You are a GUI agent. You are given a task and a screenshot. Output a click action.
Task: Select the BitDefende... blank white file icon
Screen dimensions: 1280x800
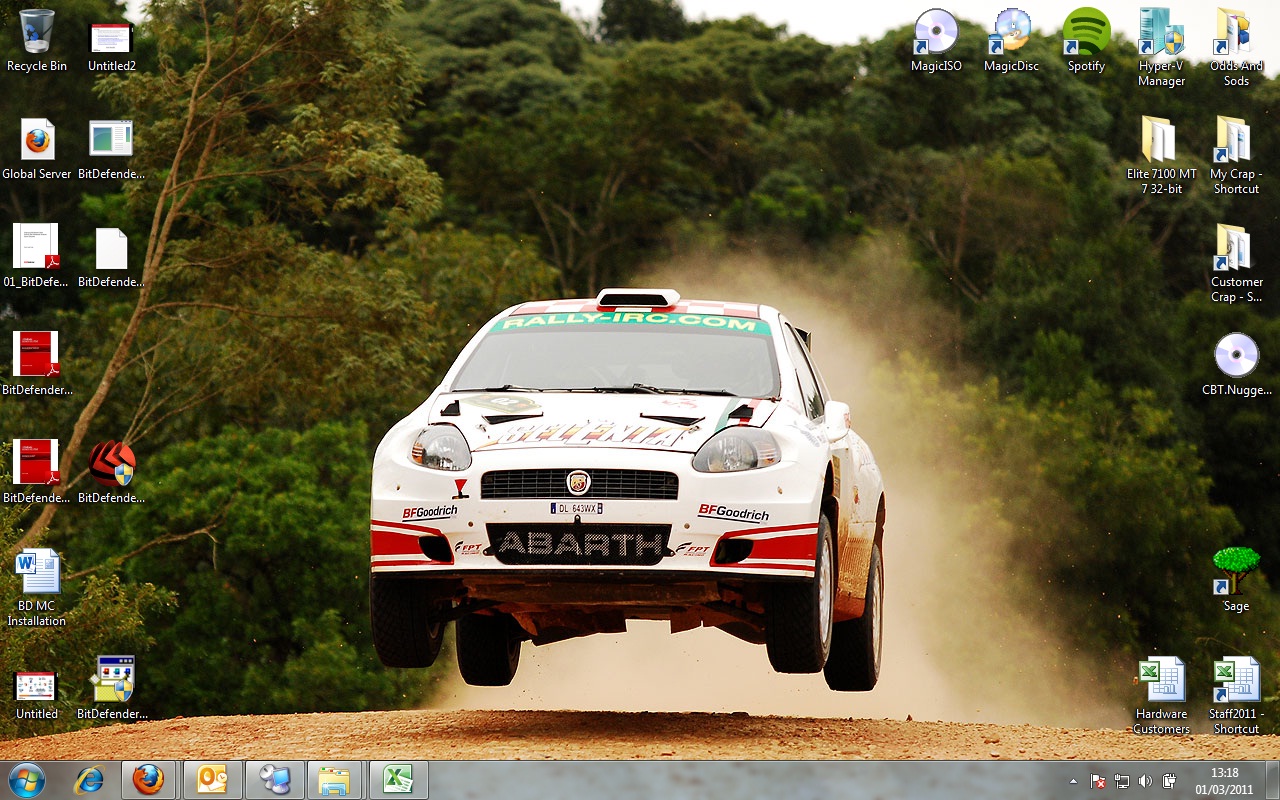pos(111,257)
